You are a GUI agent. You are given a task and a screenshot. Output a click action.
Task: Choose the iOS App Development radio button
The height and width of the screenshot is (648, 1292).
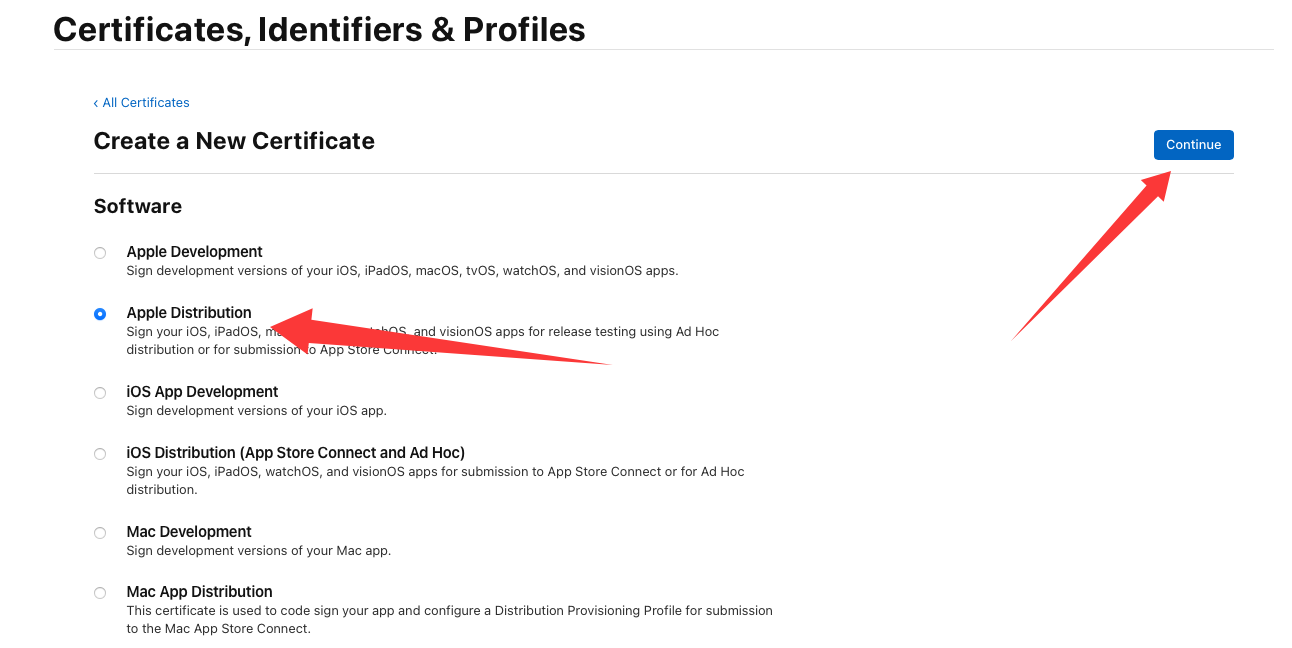[x=100, y=393]
